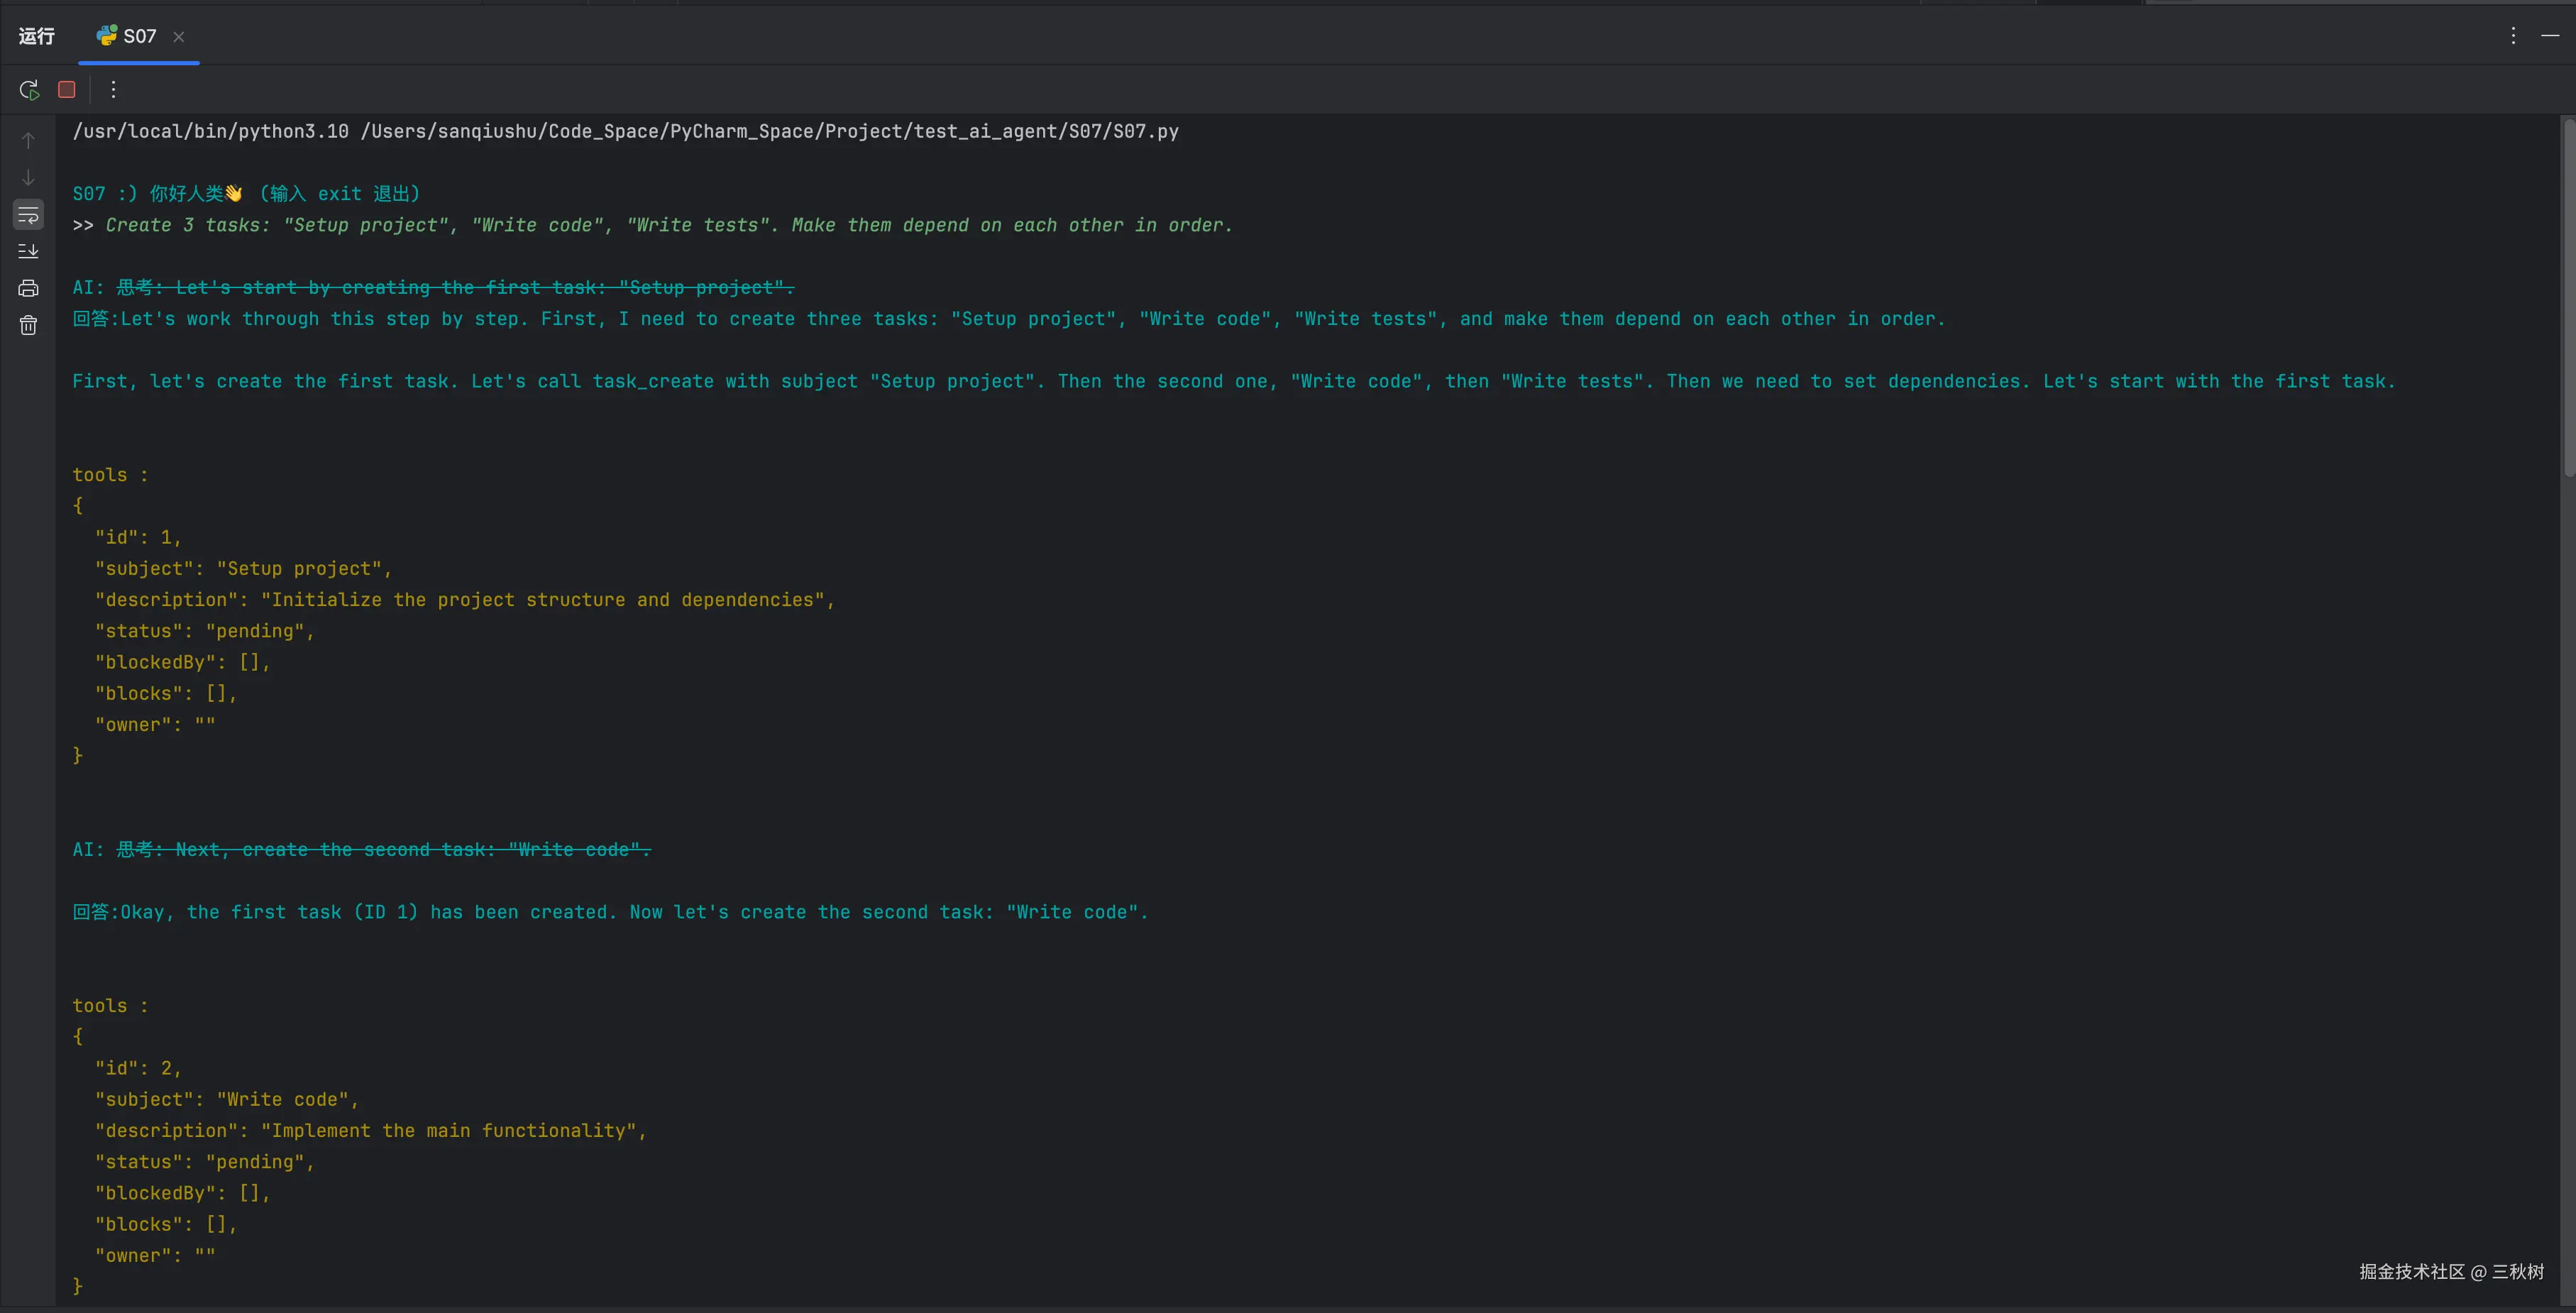Click the 运行 tool window title

point(36,36)
